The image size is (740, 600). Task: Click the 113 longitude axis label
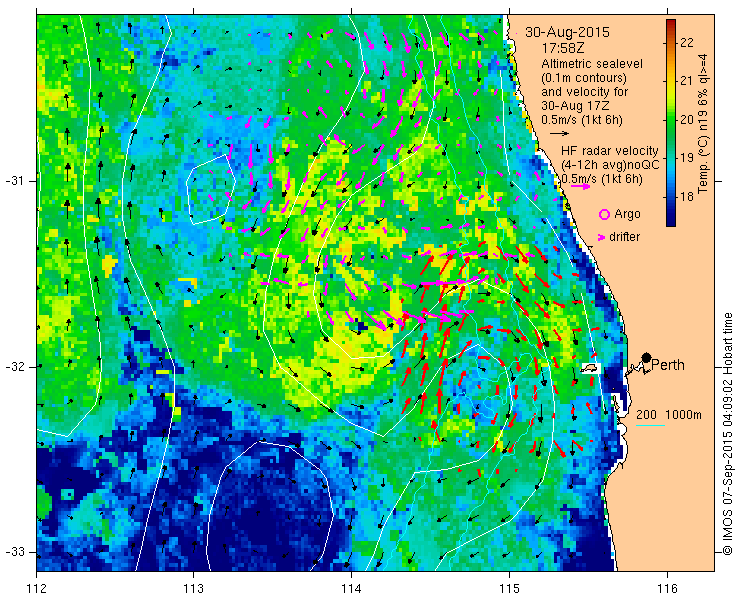pos(193,589)
